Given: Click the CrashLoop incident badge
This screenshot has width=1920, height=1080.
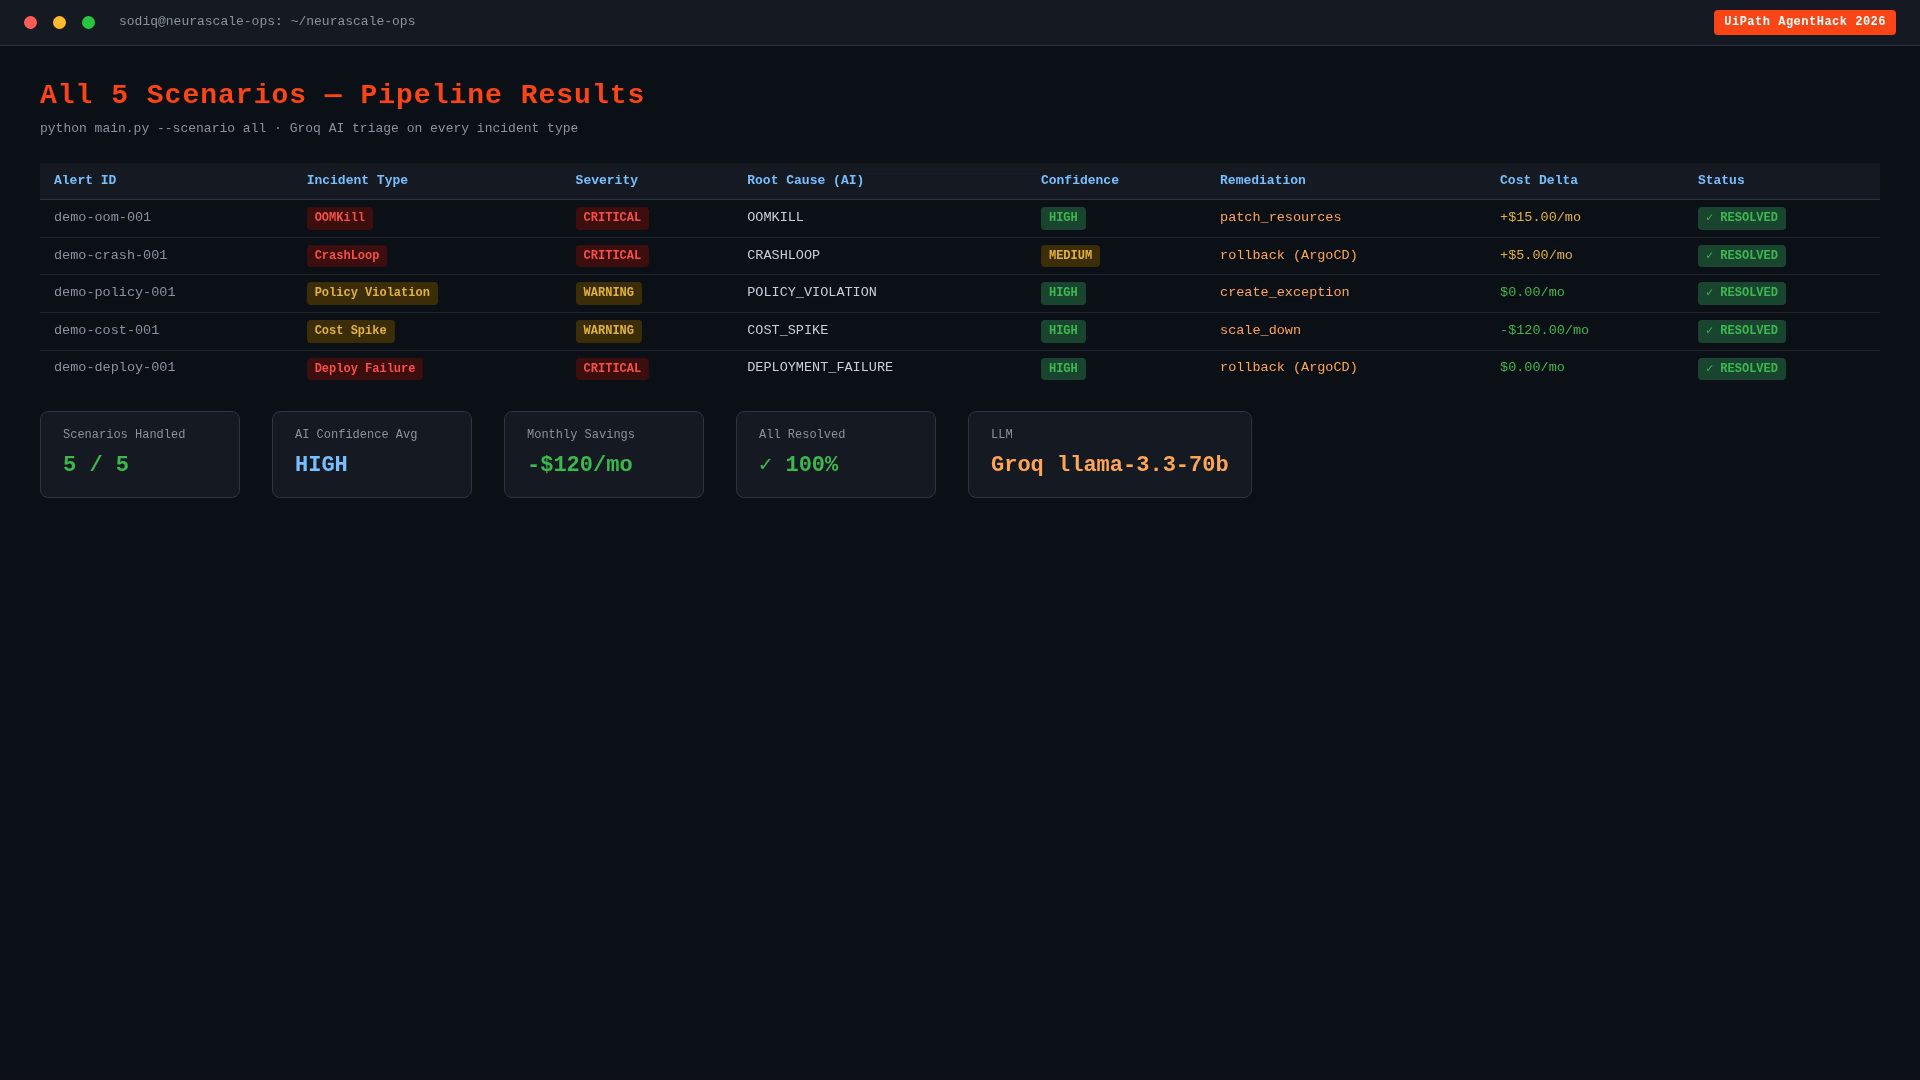Looking at the screenshot, I should click(x=347, y=256).
